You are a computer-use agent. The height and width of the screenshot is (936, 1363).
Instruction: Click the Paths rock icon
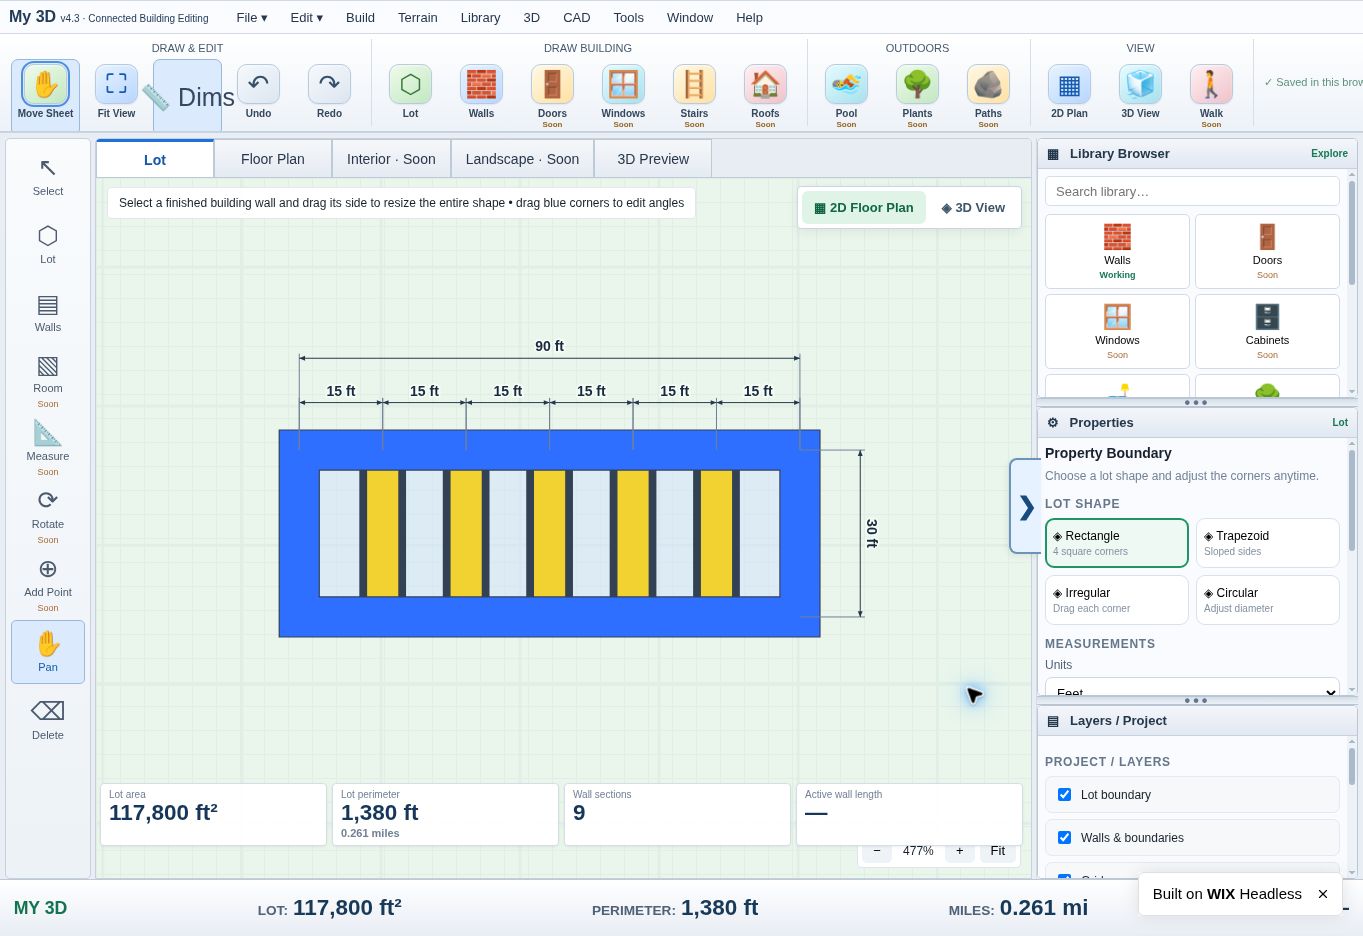coord(988,94)
